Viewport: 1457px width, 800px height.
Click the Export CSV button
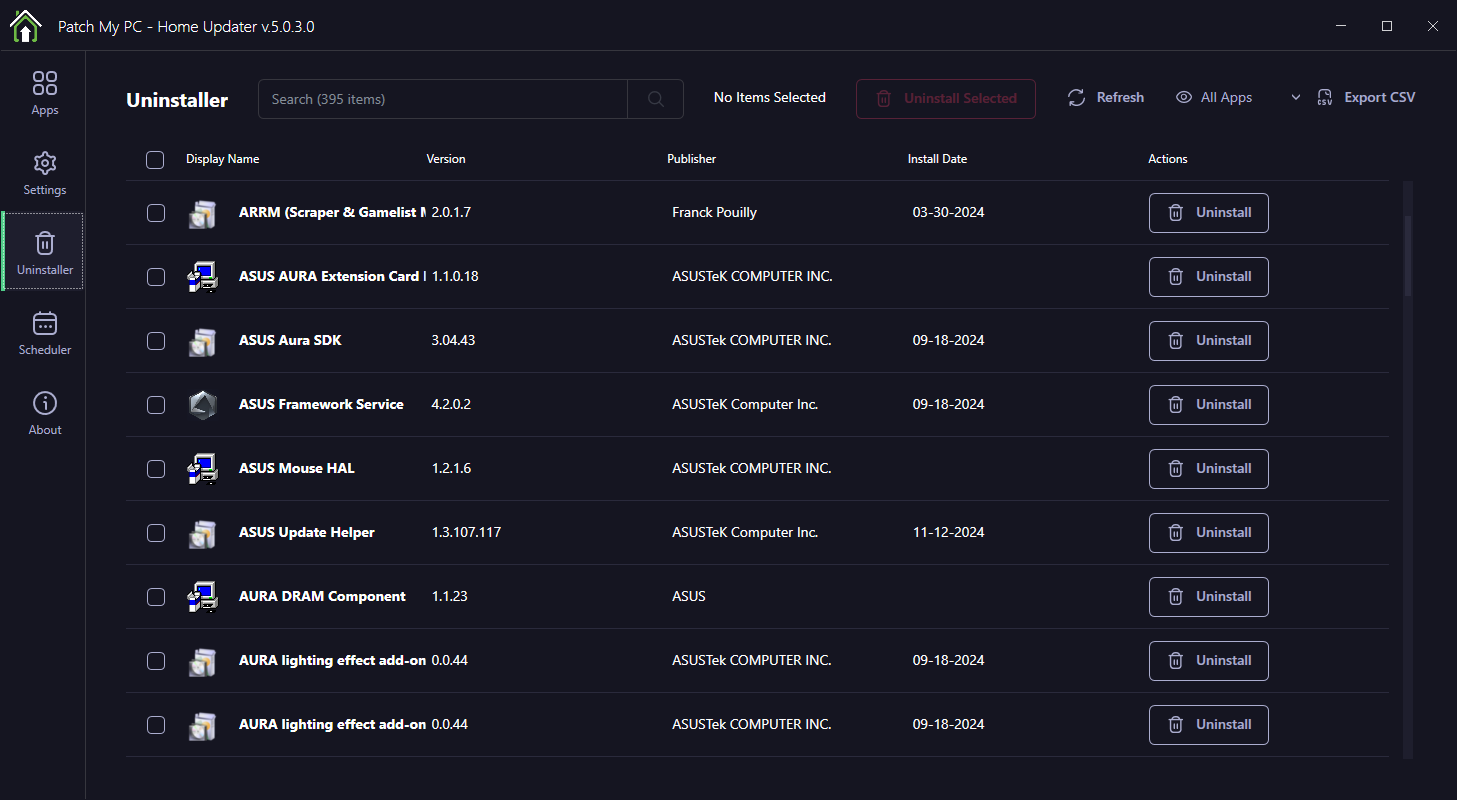pyautogui.click(x=1366, y=97)
